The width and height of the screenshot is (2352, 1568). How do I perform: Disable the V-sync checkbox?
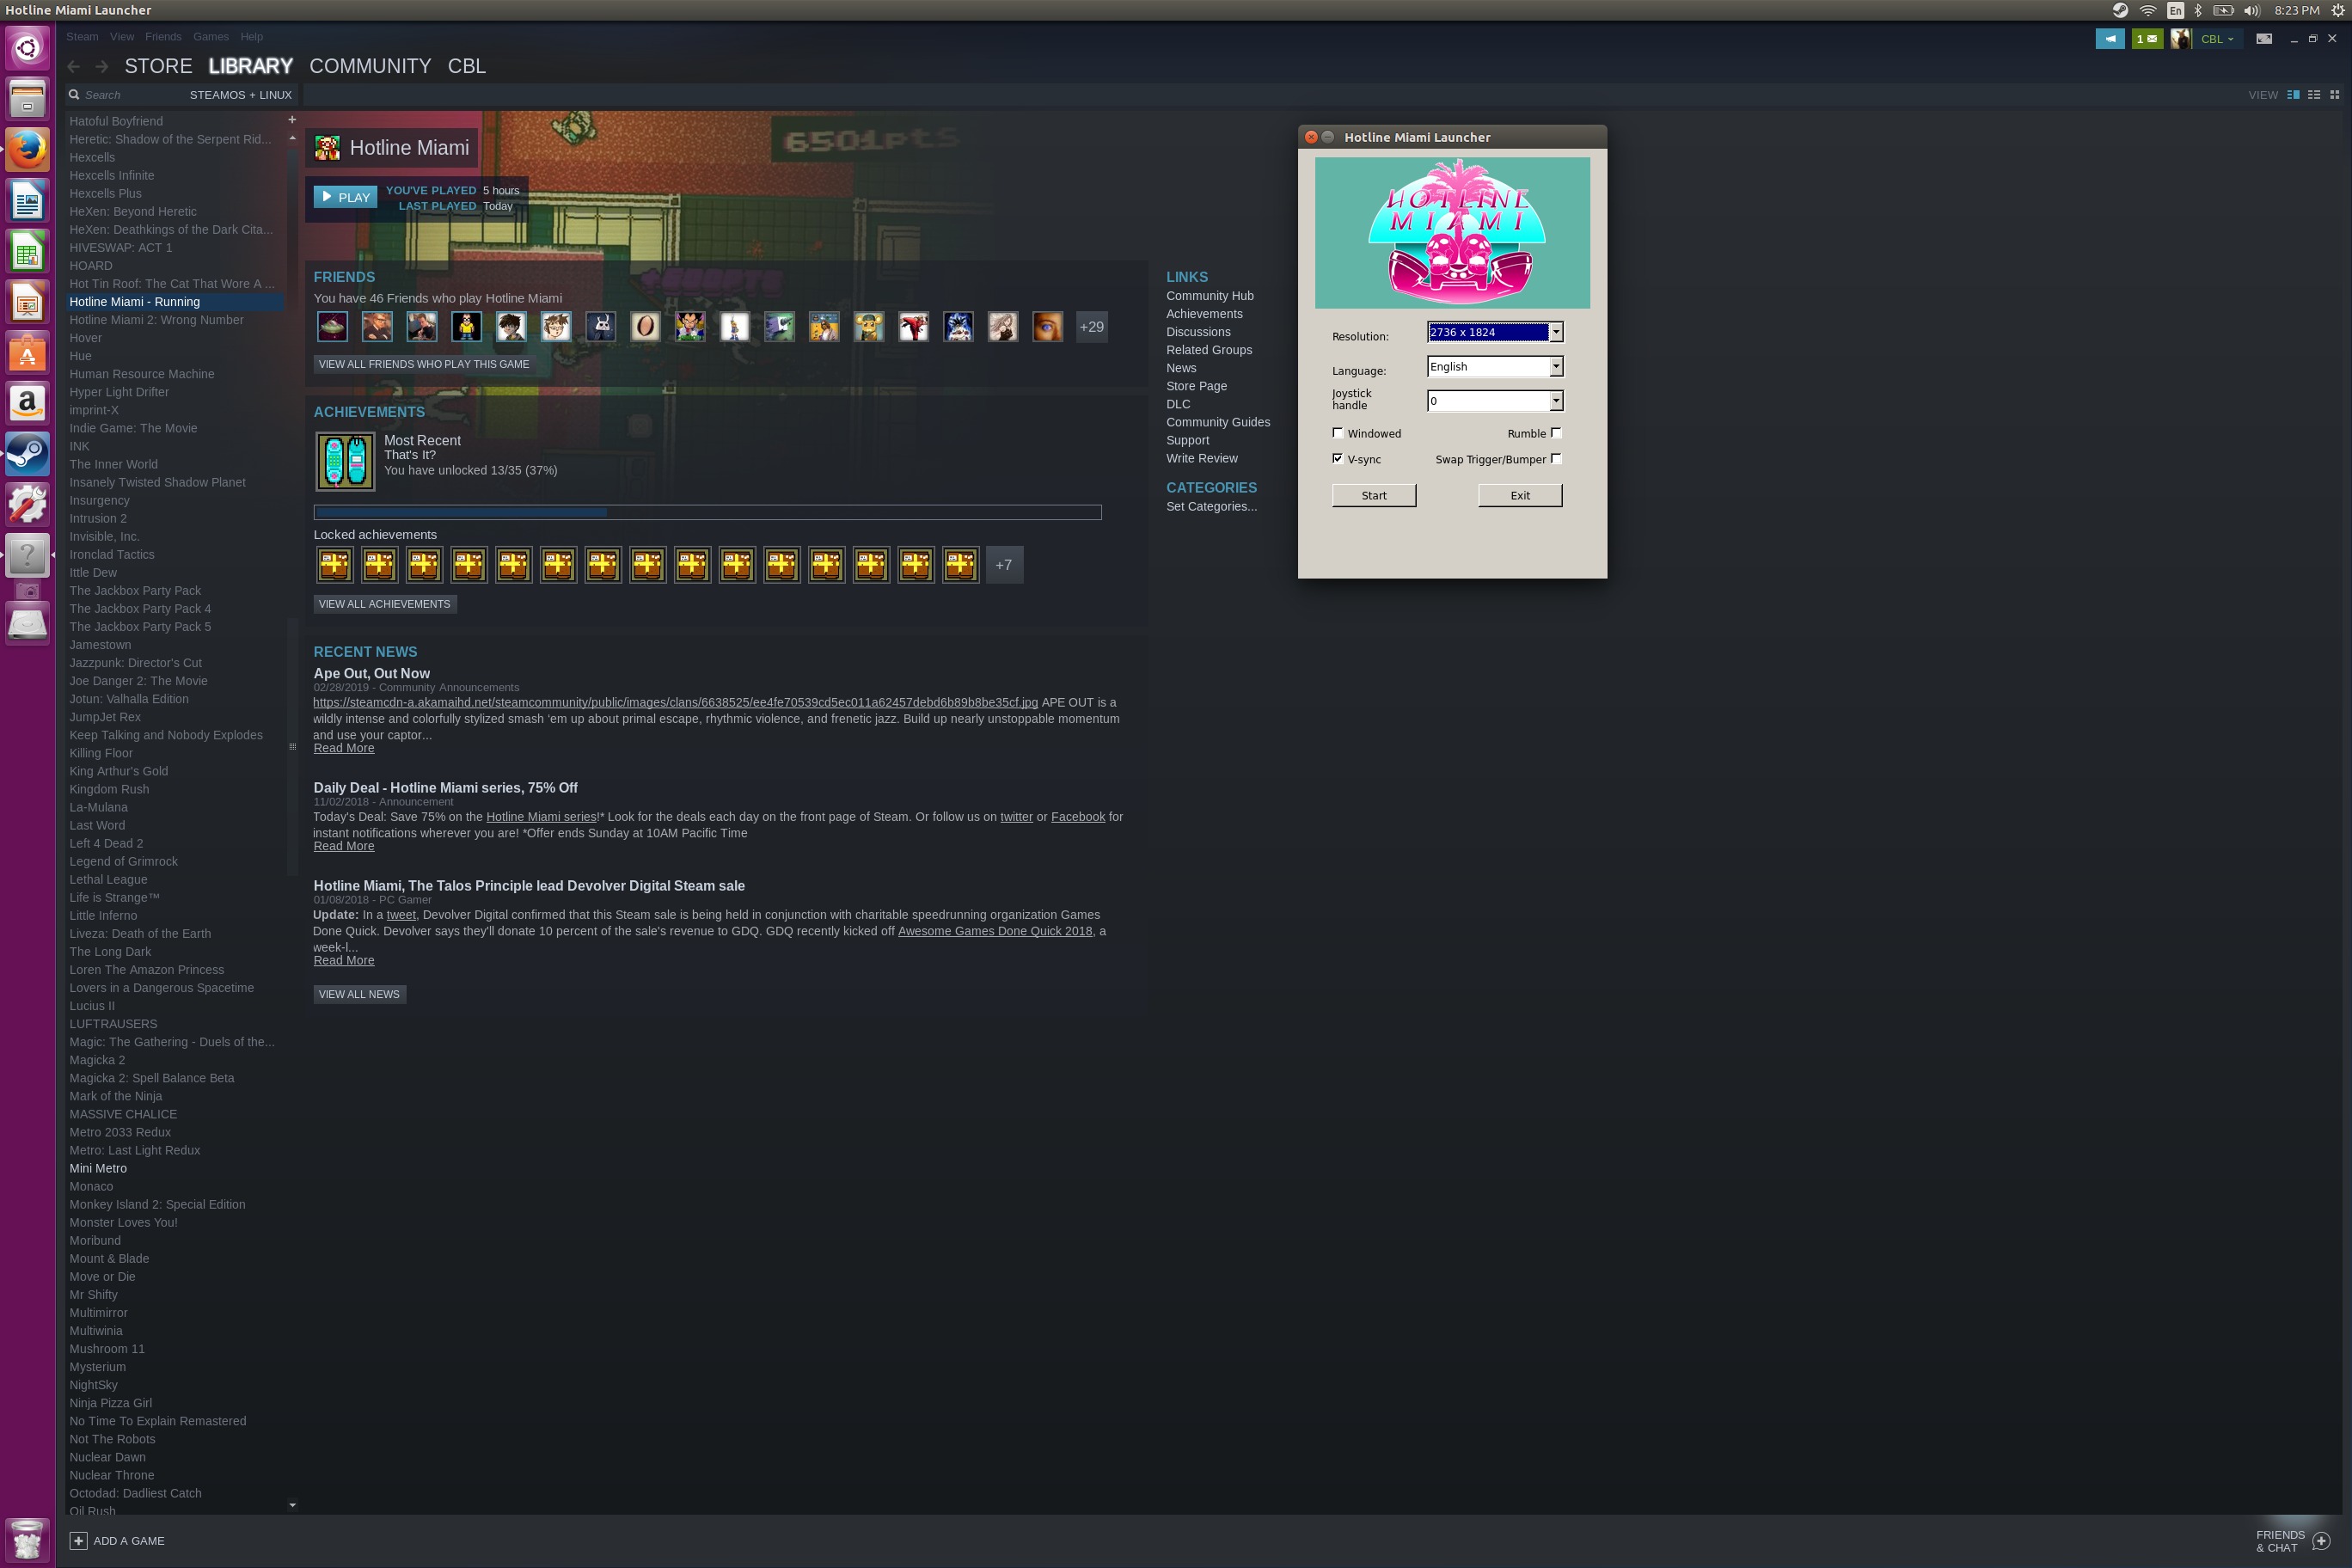pos(1338,458)
